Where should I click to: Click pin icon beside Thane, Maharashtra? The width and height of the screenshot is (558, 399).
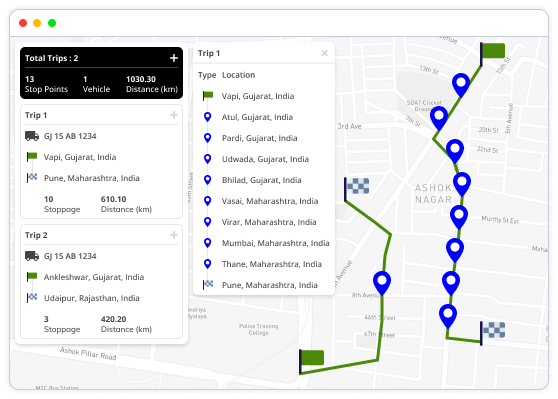point(207,264)
